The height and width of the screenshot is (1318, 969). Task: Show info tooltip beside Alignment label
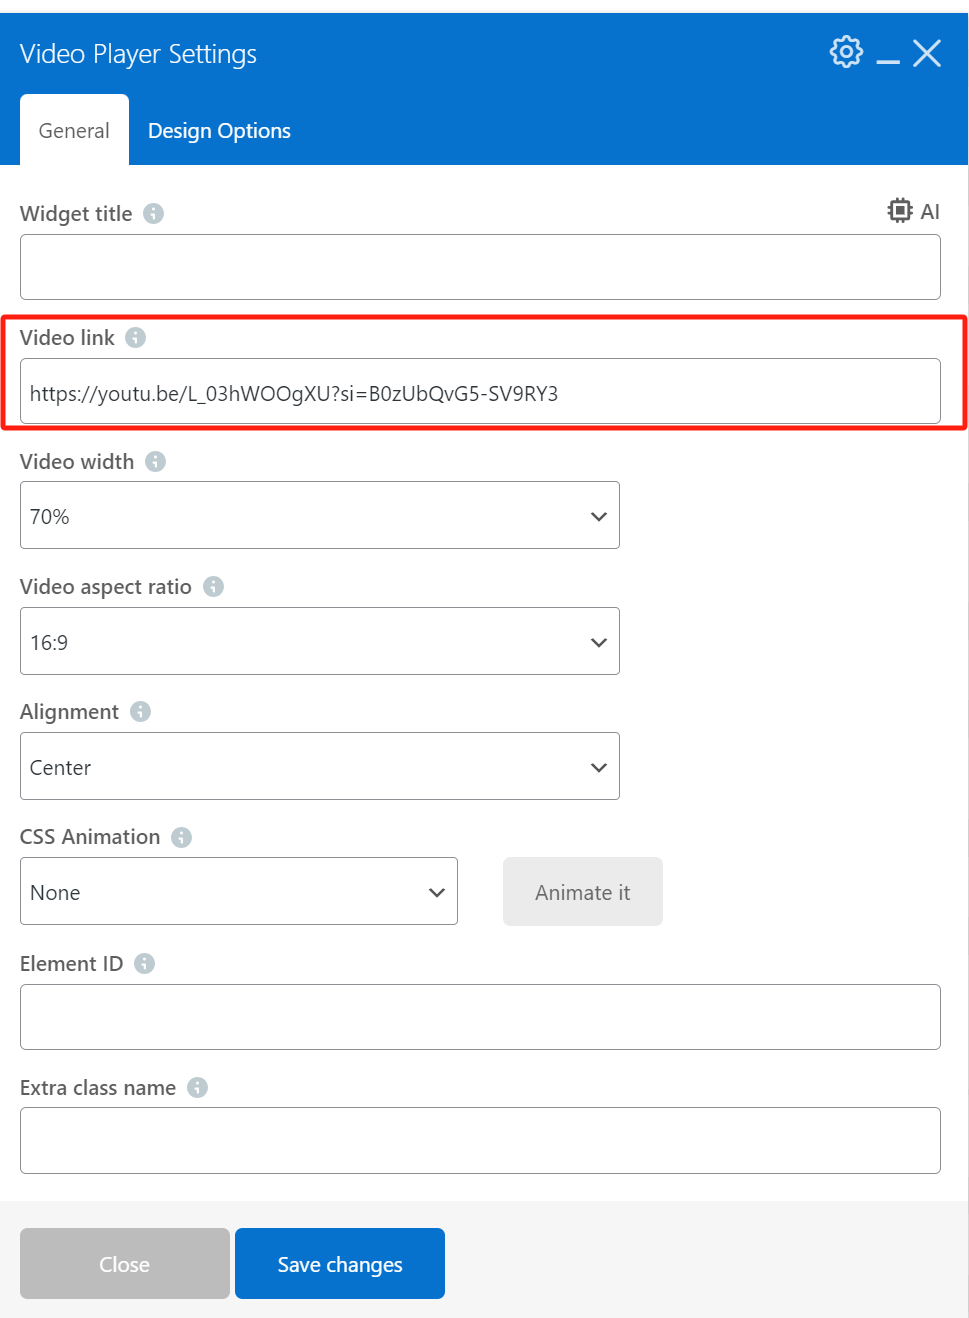(x=140, y=712)
